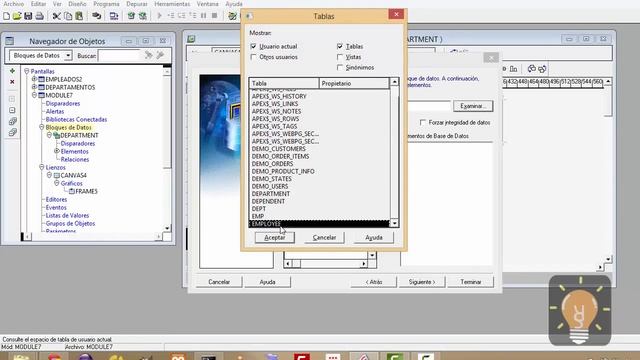Viewport: 640px width, 360px height.
Task: Select DEPARTMENT in the table list
Action: pyautogui.click(x=271, y=194)
